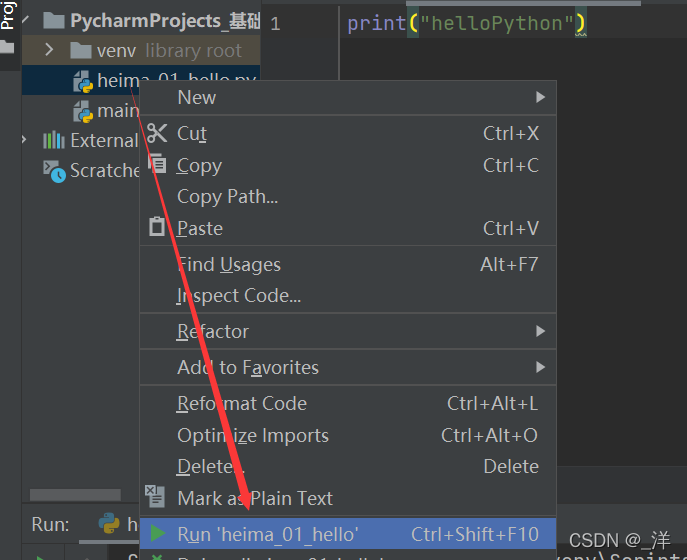Select Optimize Imports menu item
Viewport: 687px width, 560px height.
253,436
